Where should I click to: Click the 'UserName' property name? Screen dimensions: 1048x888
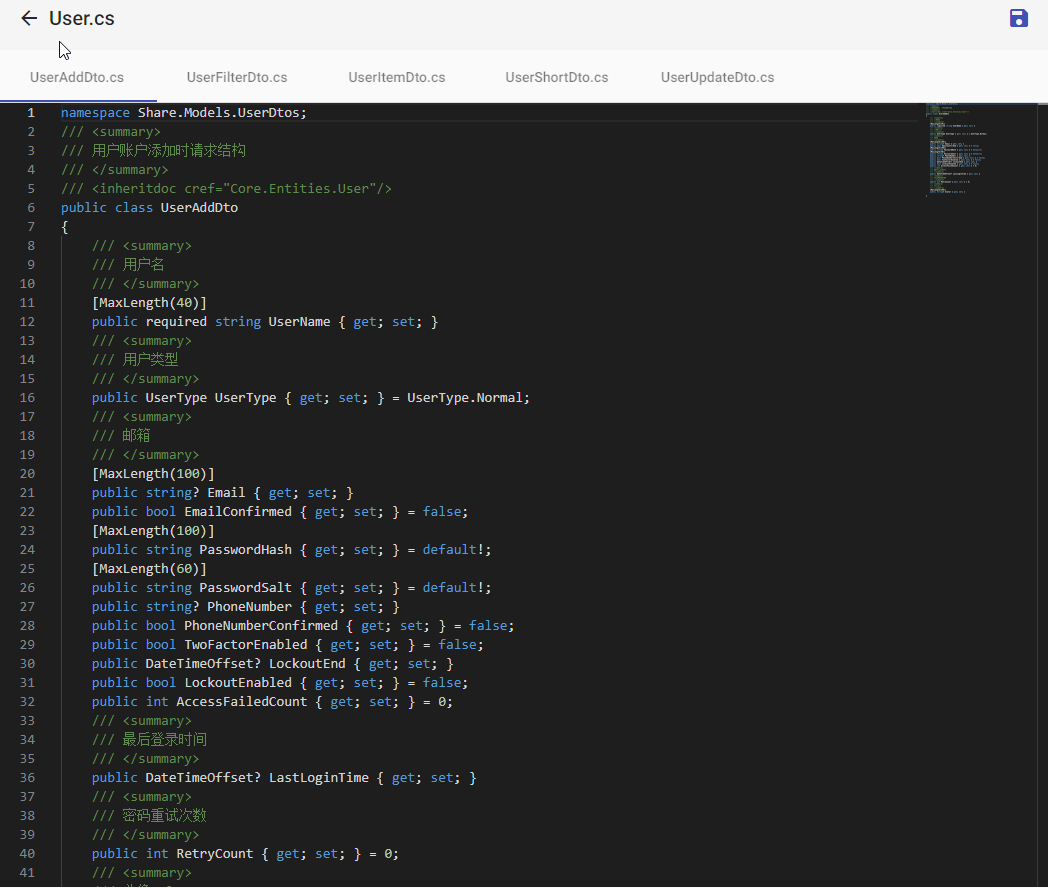[299, 322]
